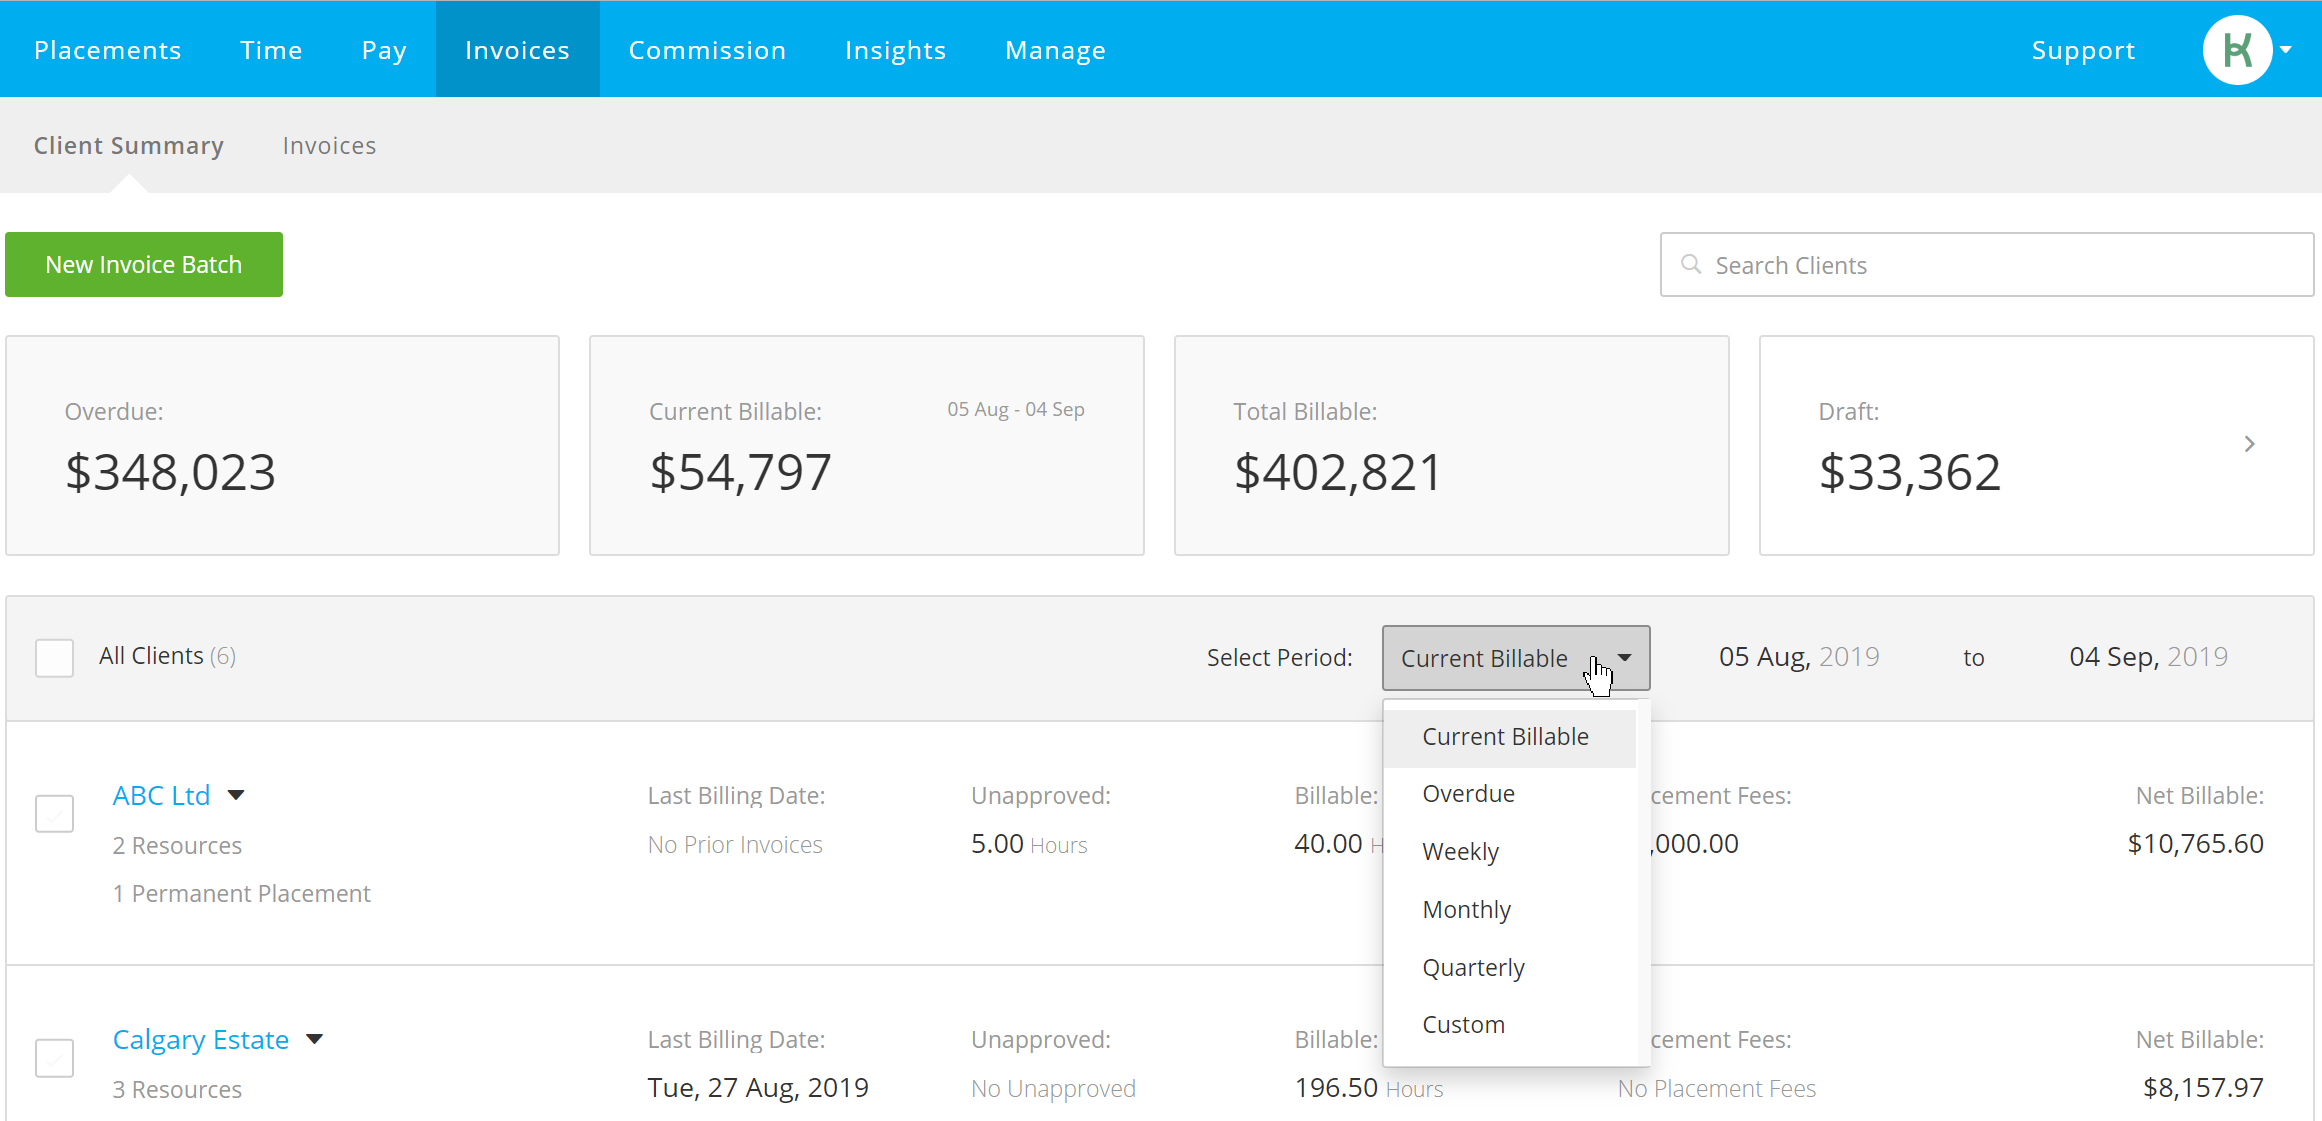This screenshot has width=2322, height=1121.
Task: Click into the Search Clients field
Action: [1987, 265]
